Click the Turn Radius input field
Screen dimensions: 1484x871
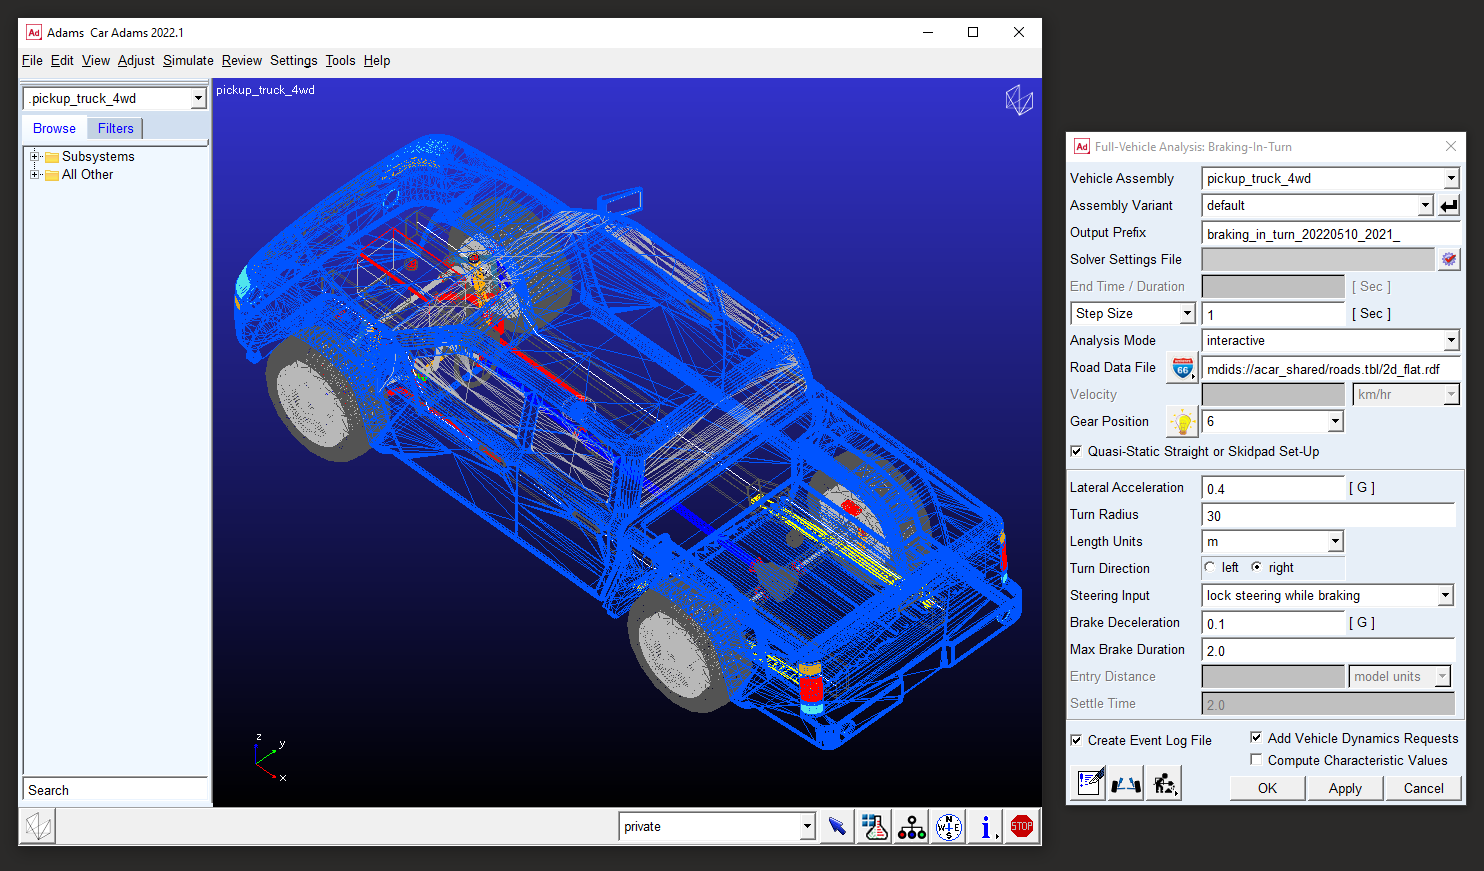[1328, 515]
